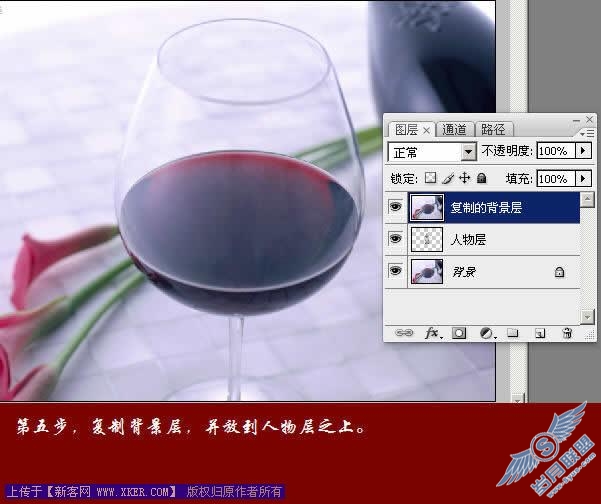This screenshot has height=504, width=601.
Task: Click layers list scrollbar down arrow
Action: [x=587, y=317]
